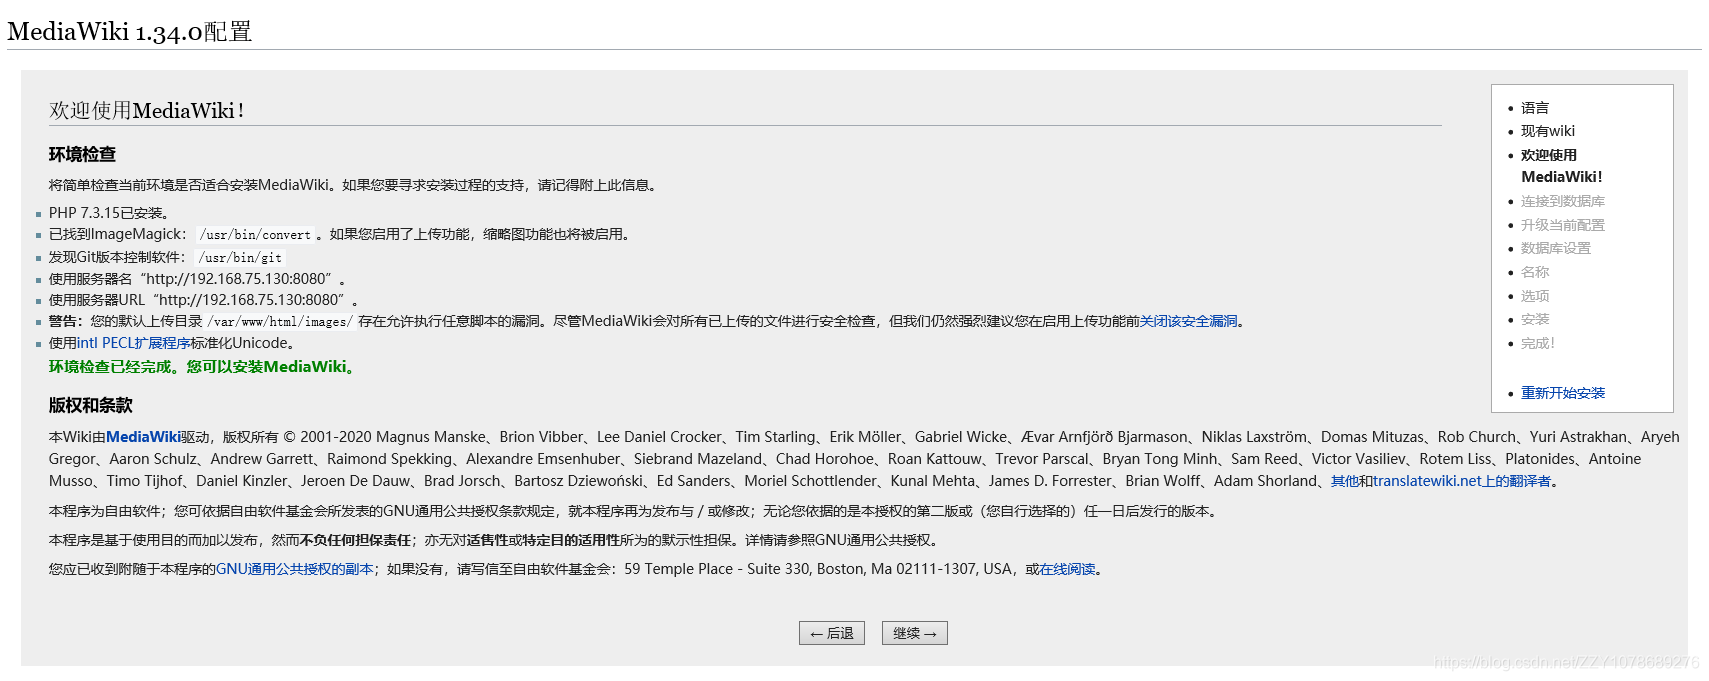Select the 完成! step in sidebar
Screen dimensions: 1709x681
(x=1538, y=343)
